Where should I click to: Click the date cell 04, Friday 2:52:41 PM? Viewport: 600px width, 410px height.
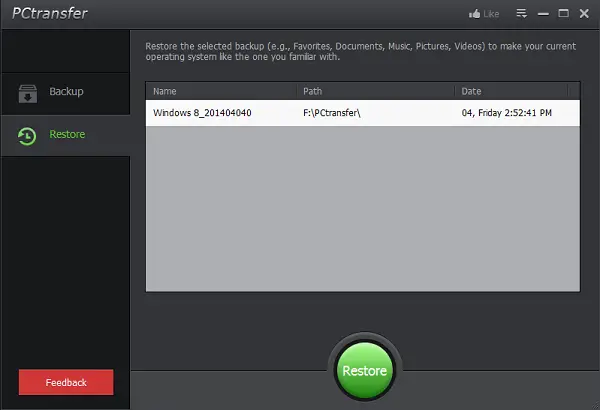point(507,113)
